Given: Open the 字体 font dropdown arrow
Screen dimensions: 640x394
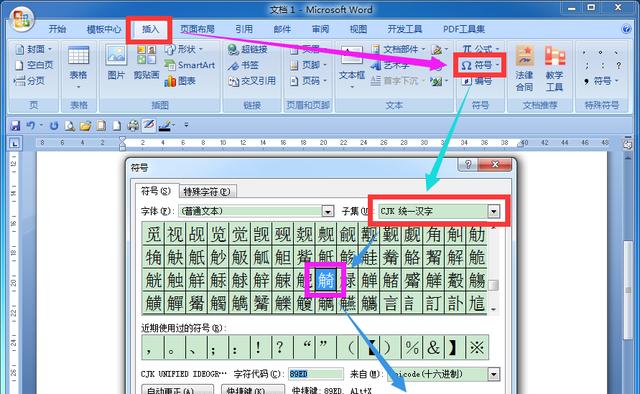Looking at the screenshot, I should pyautogui.click(x=327, y=211).
